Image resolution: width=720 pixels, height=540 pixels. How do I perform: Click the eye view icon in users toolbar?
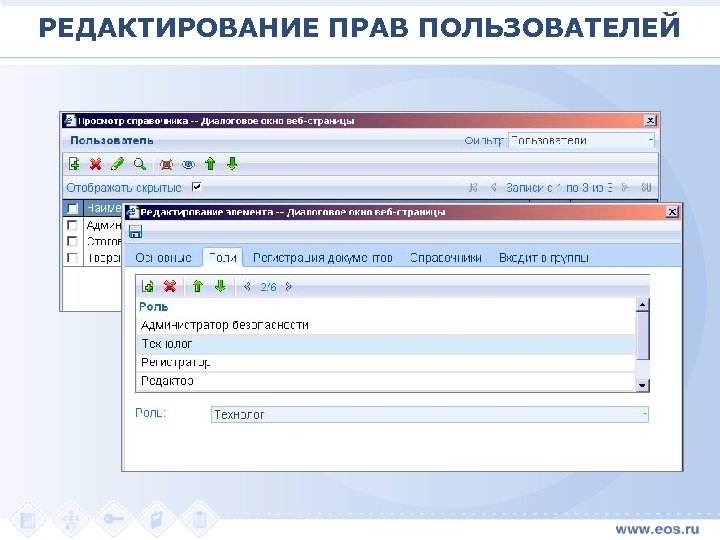(x=188, y=164)
